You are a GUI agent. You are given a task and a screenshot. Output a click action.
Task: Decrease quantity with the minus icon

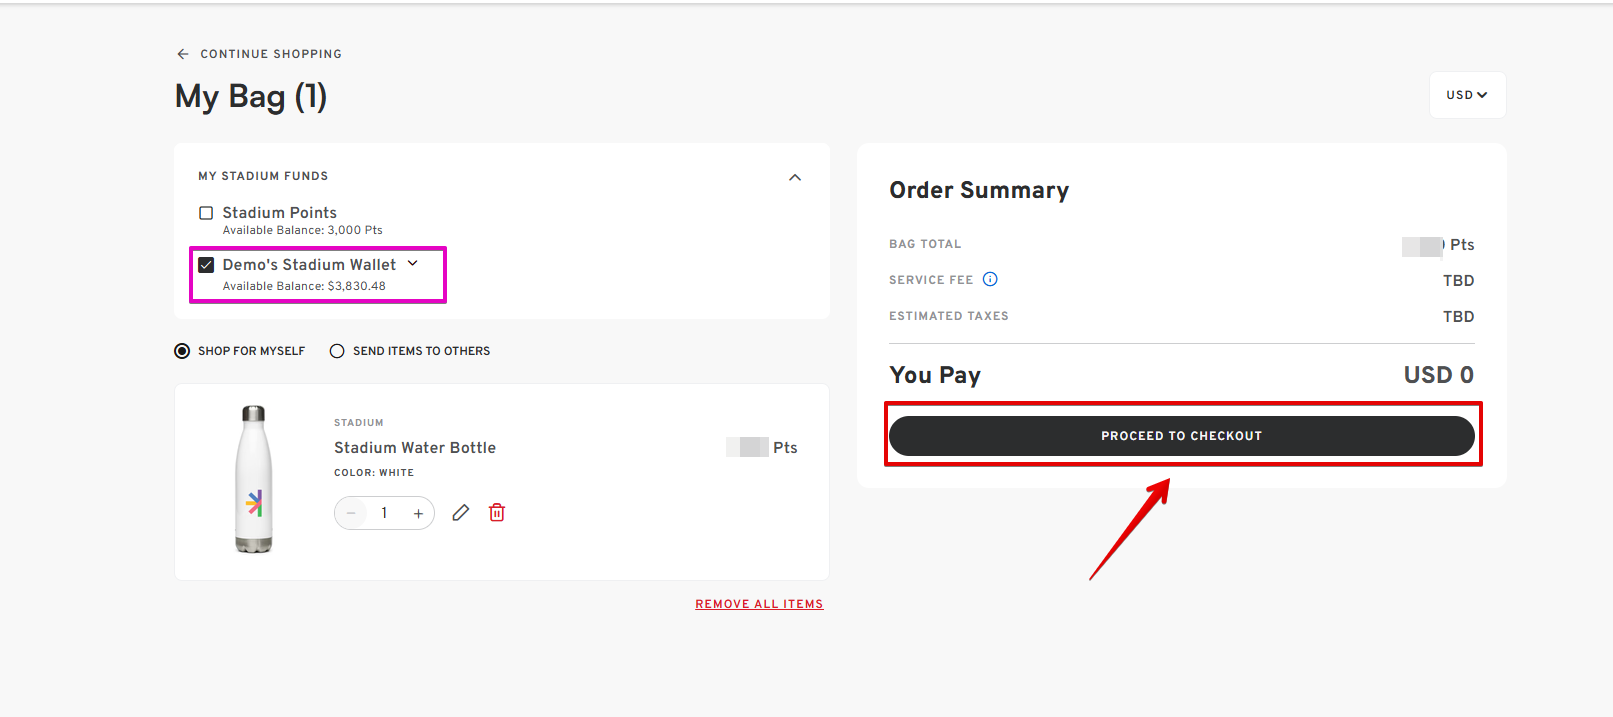pyautogui.click(x=351, y=513)
